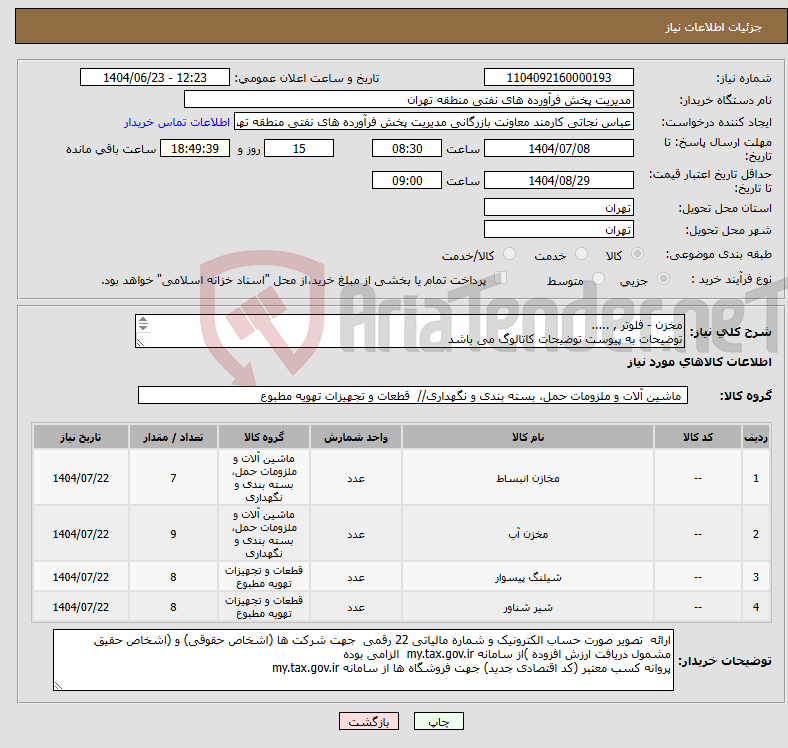Click the شیلنگ پیسوار item name
This screenshot has width=788, height=748.
pyautogui.click(x=528, y=577)
